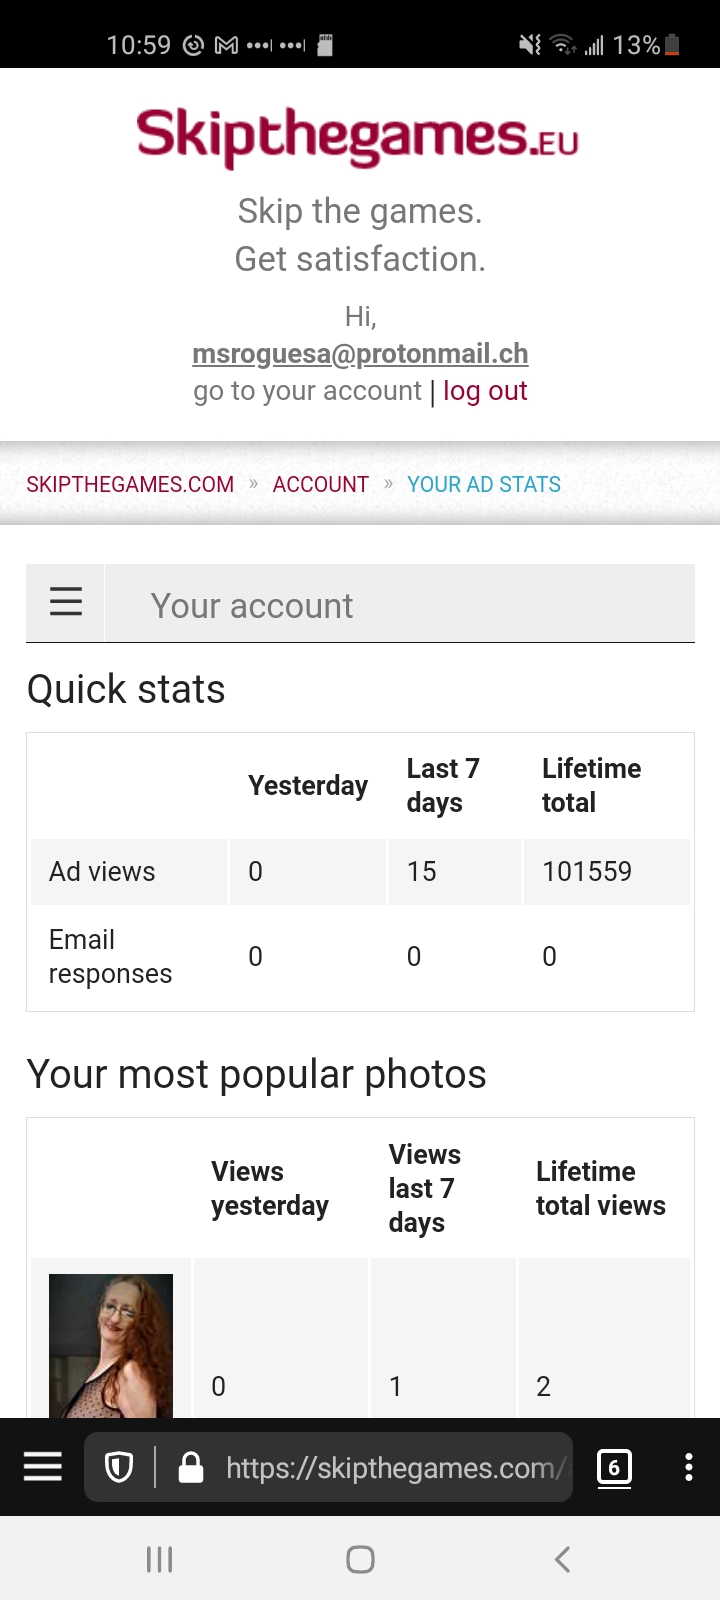Select the ACCOUNT breadcrumb item
Viewport: 720px width, 1600px height.
coord(321,485)
